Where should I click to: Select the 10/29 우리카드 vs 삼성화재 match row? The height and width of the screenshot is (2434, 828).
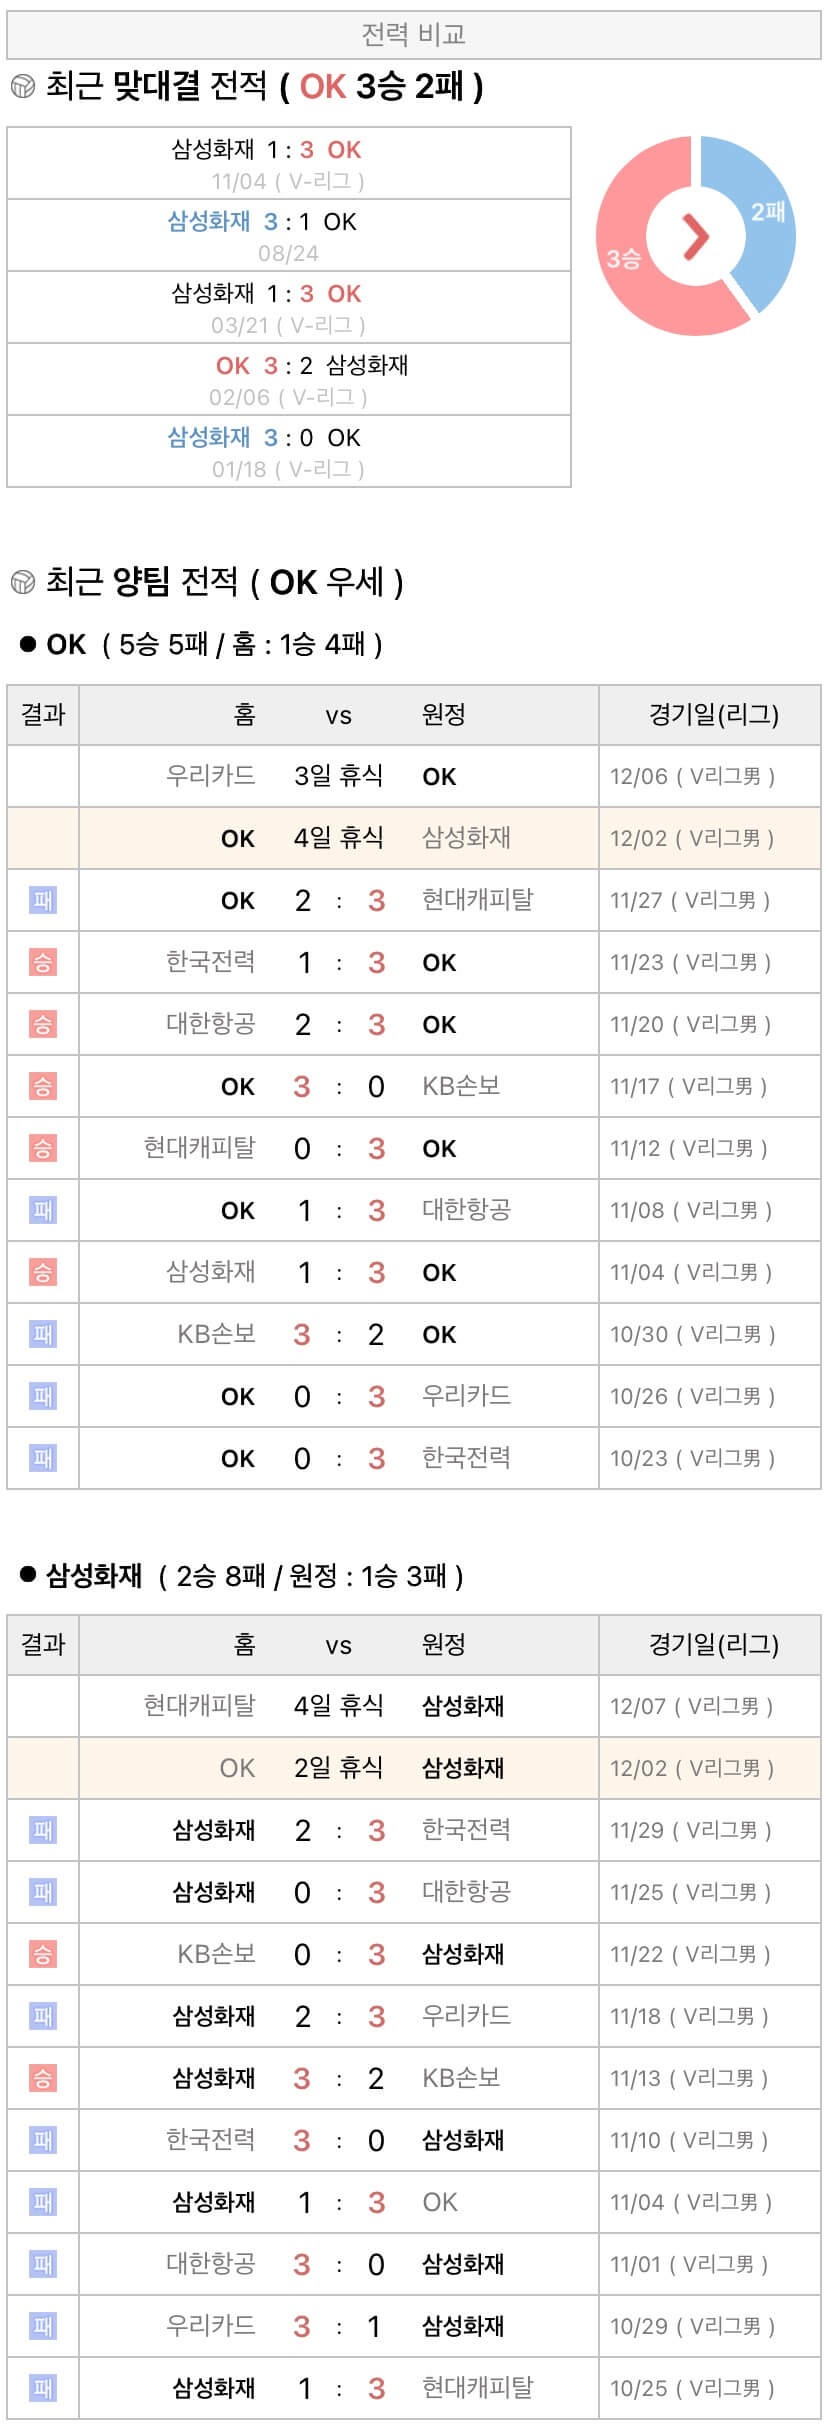coord(413,2326)
